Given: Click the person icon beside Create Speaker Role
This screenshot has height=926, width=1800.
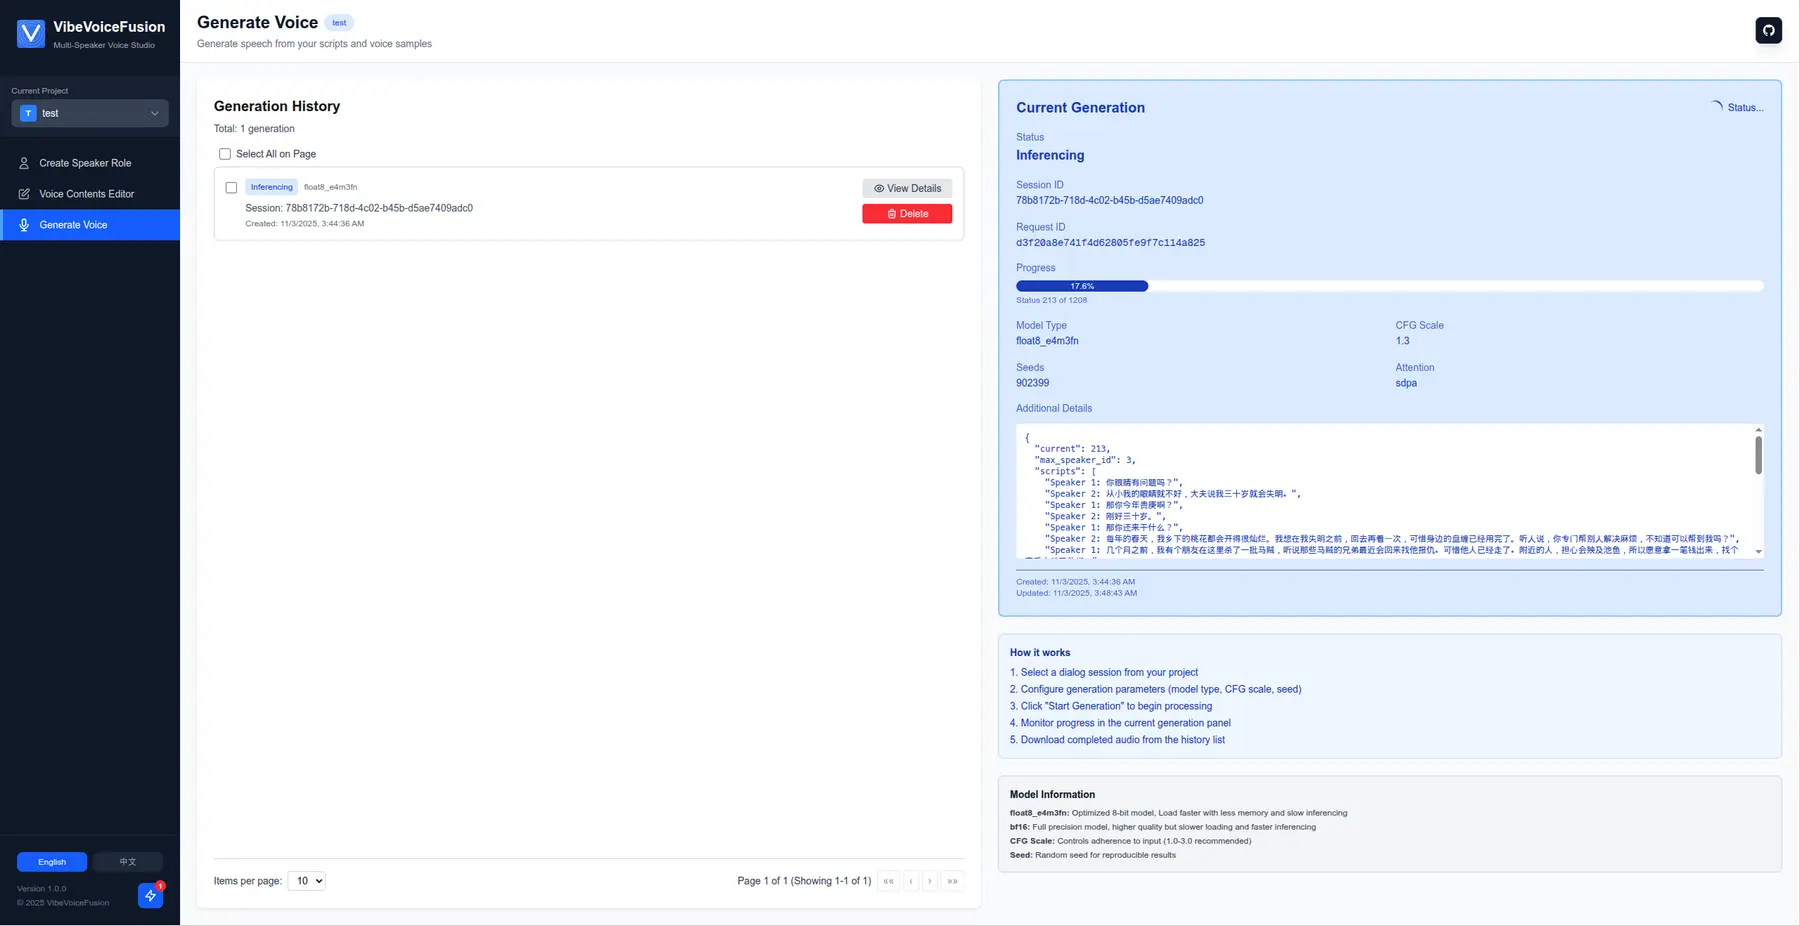Looking at the screenshot, I should pyautogui.click(x=24, y=163).
